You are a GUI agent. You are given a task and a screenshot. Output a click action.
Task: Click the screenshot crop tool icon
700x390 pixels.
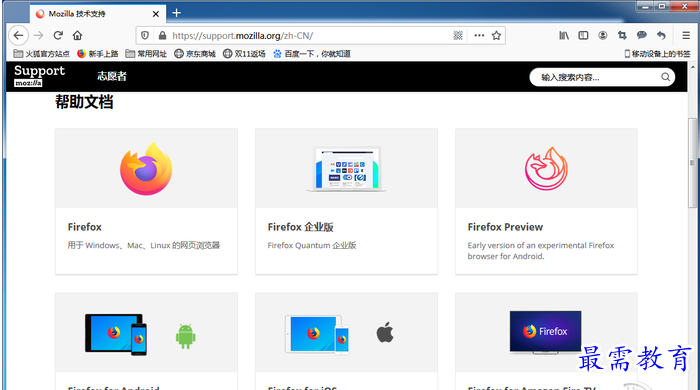coord(622,35)
